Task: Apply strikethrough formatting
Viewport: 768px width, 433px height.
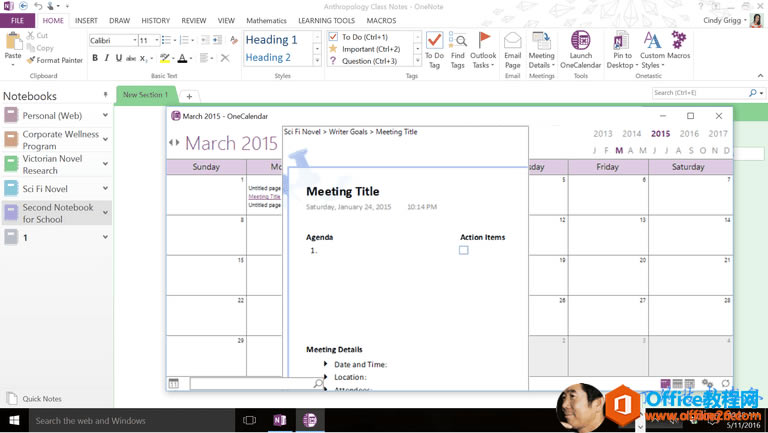Action: point(131,58)
